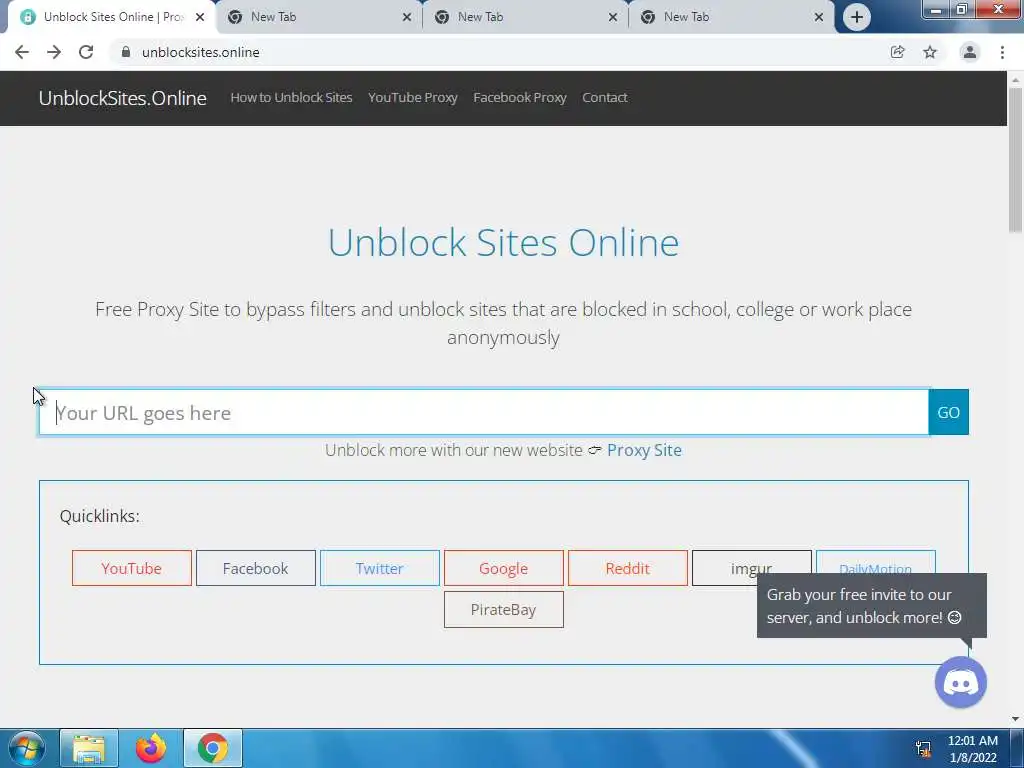
Task: Click the Reddit quicklink
Action: coord(628,568)
